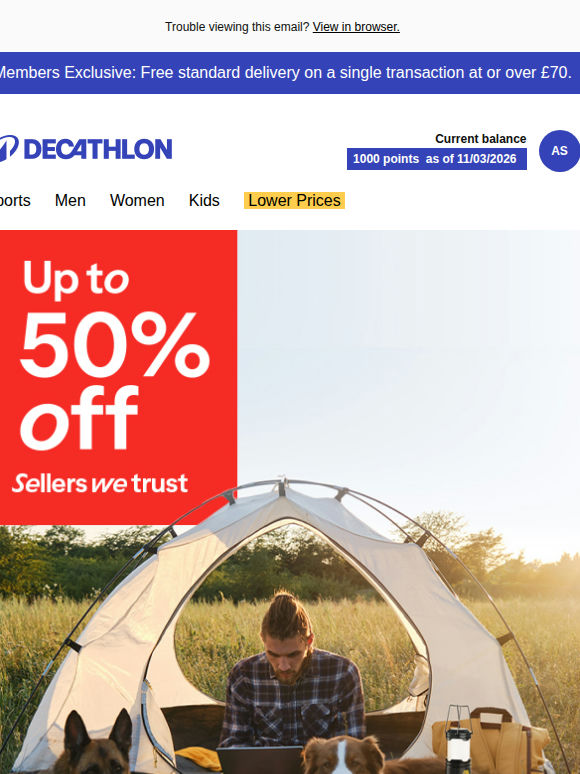Click the Members Exclusive free delivery banner
580x774 pixels.
click(290, 73)
